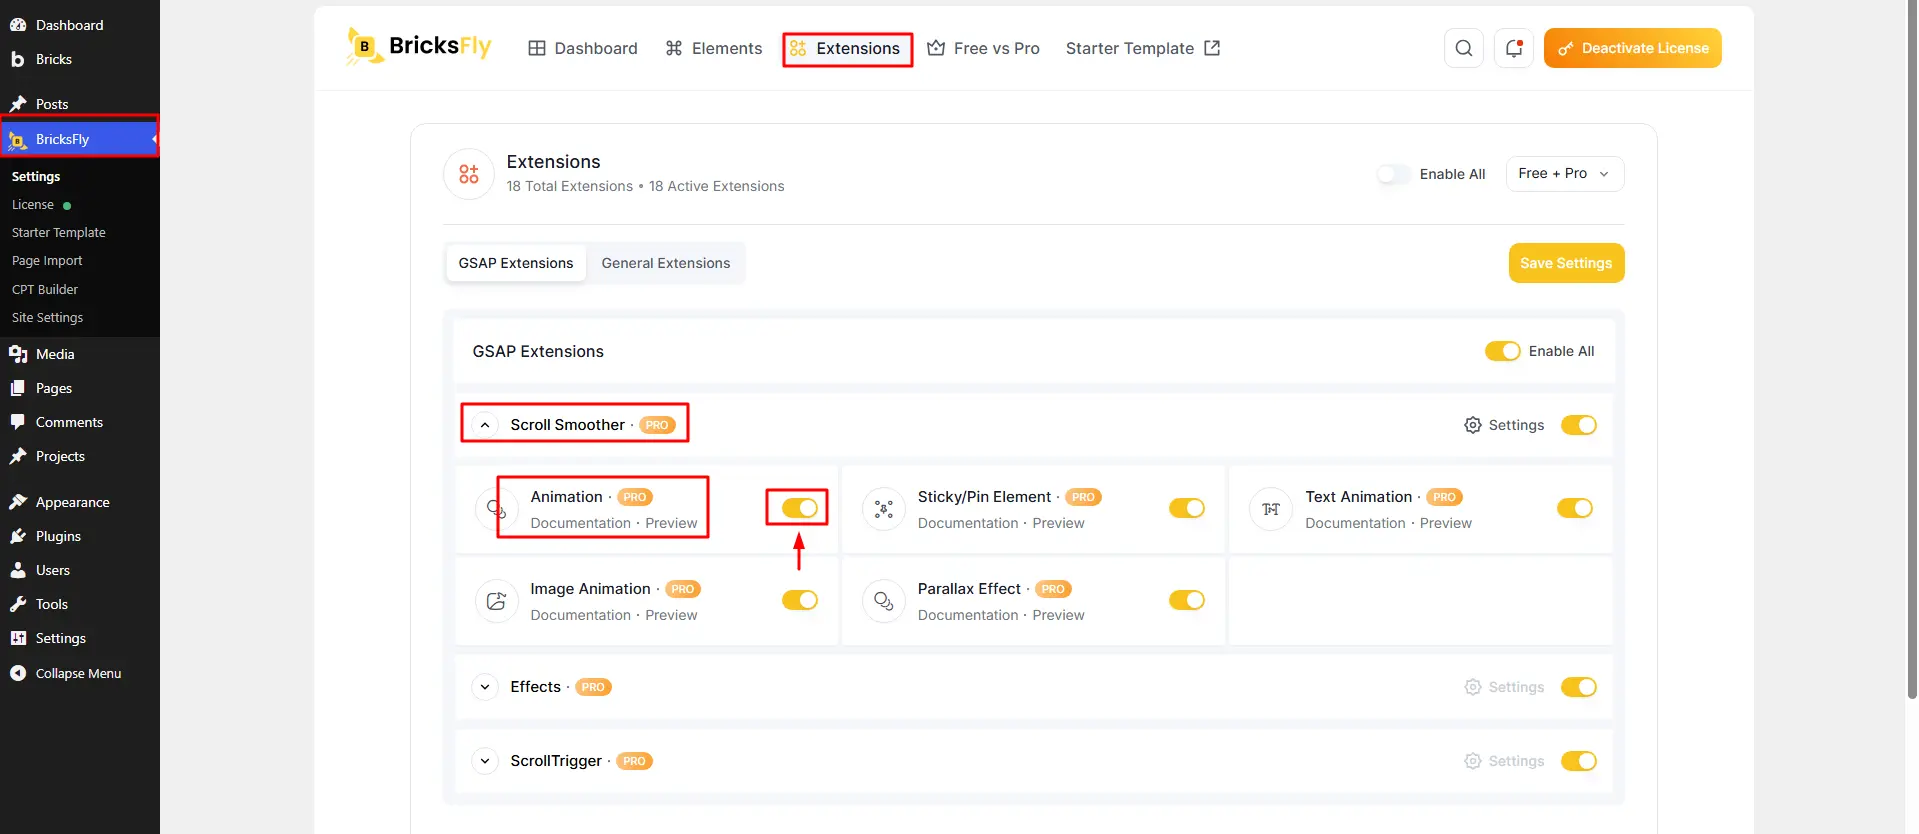Click the WordPress Settings sidebar icon
Screen dimensions: 1919x834
tap(18, 638)
